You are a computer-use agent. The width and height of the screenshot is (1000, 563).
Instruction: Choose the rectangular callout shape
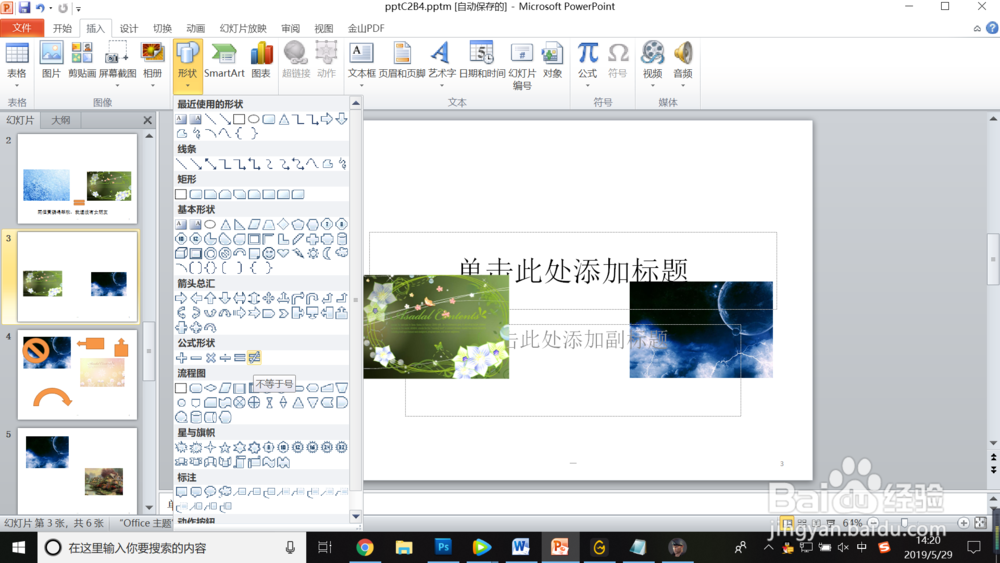pyautogui.click(x=182, y=492)
